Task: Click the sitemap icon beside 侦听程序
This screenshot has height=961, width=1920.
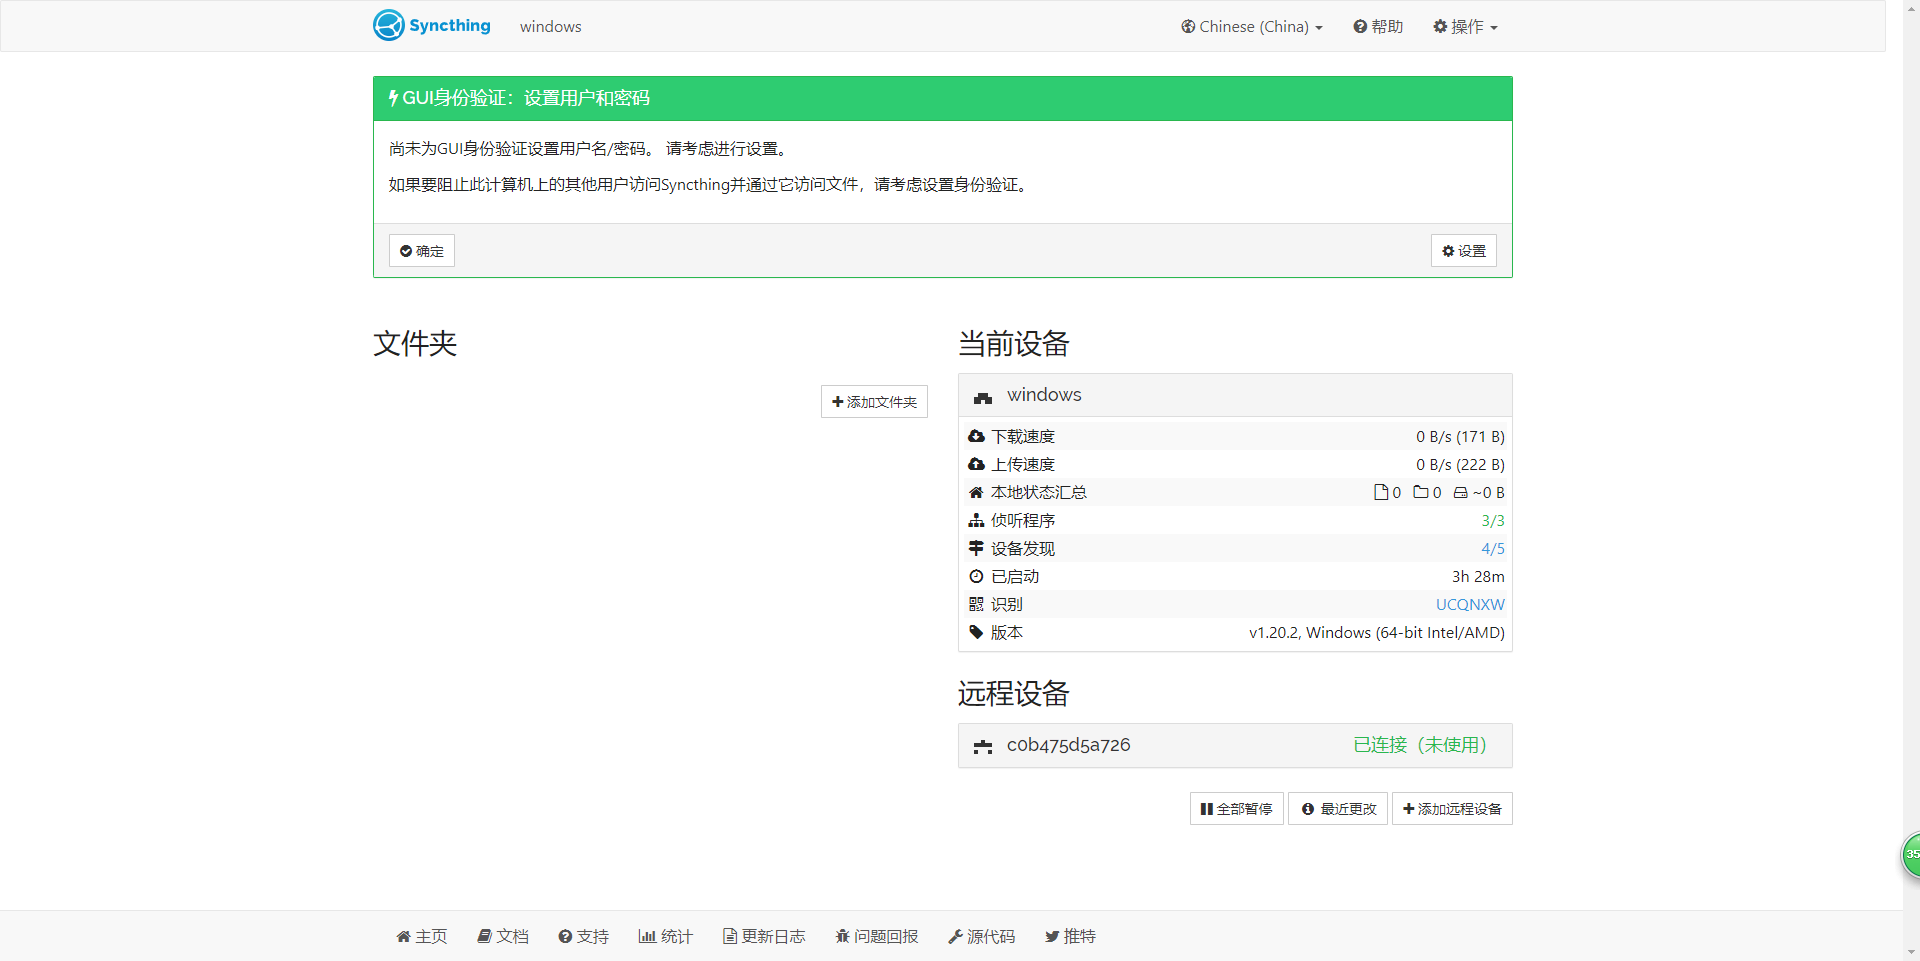Action: coord(976,520)
